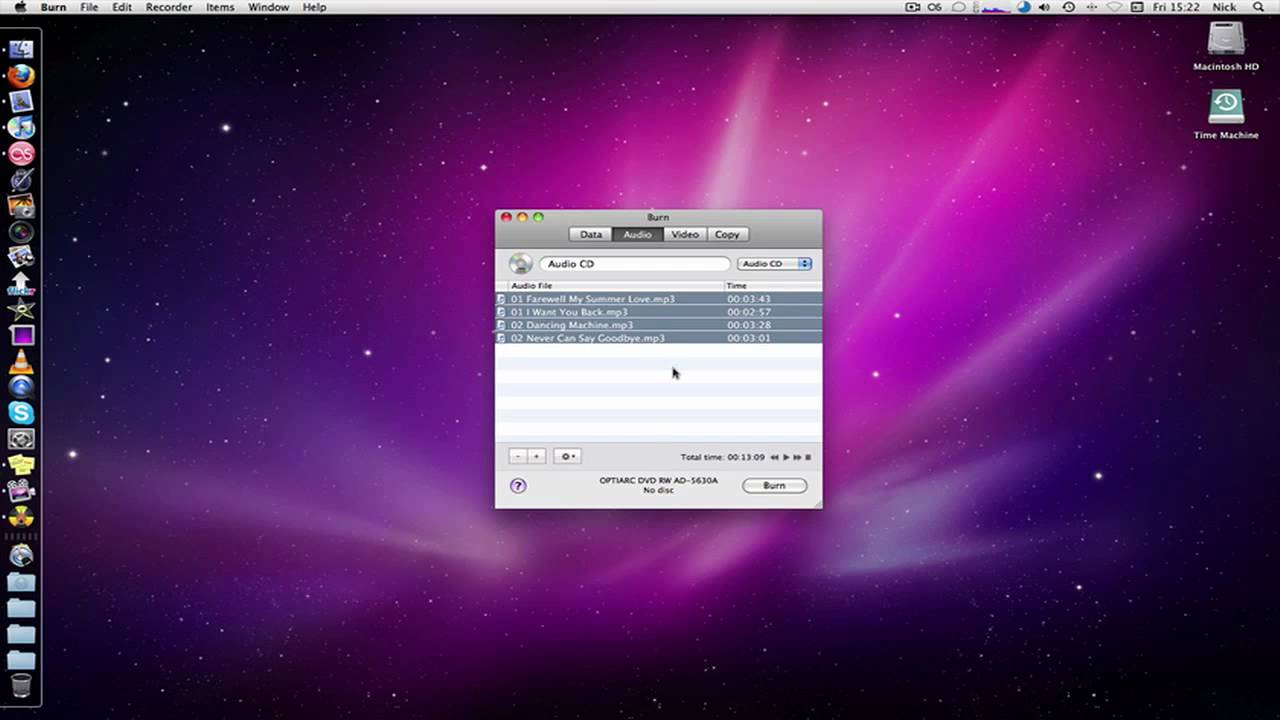Launch Firefox from the Dock

[21, 75]
